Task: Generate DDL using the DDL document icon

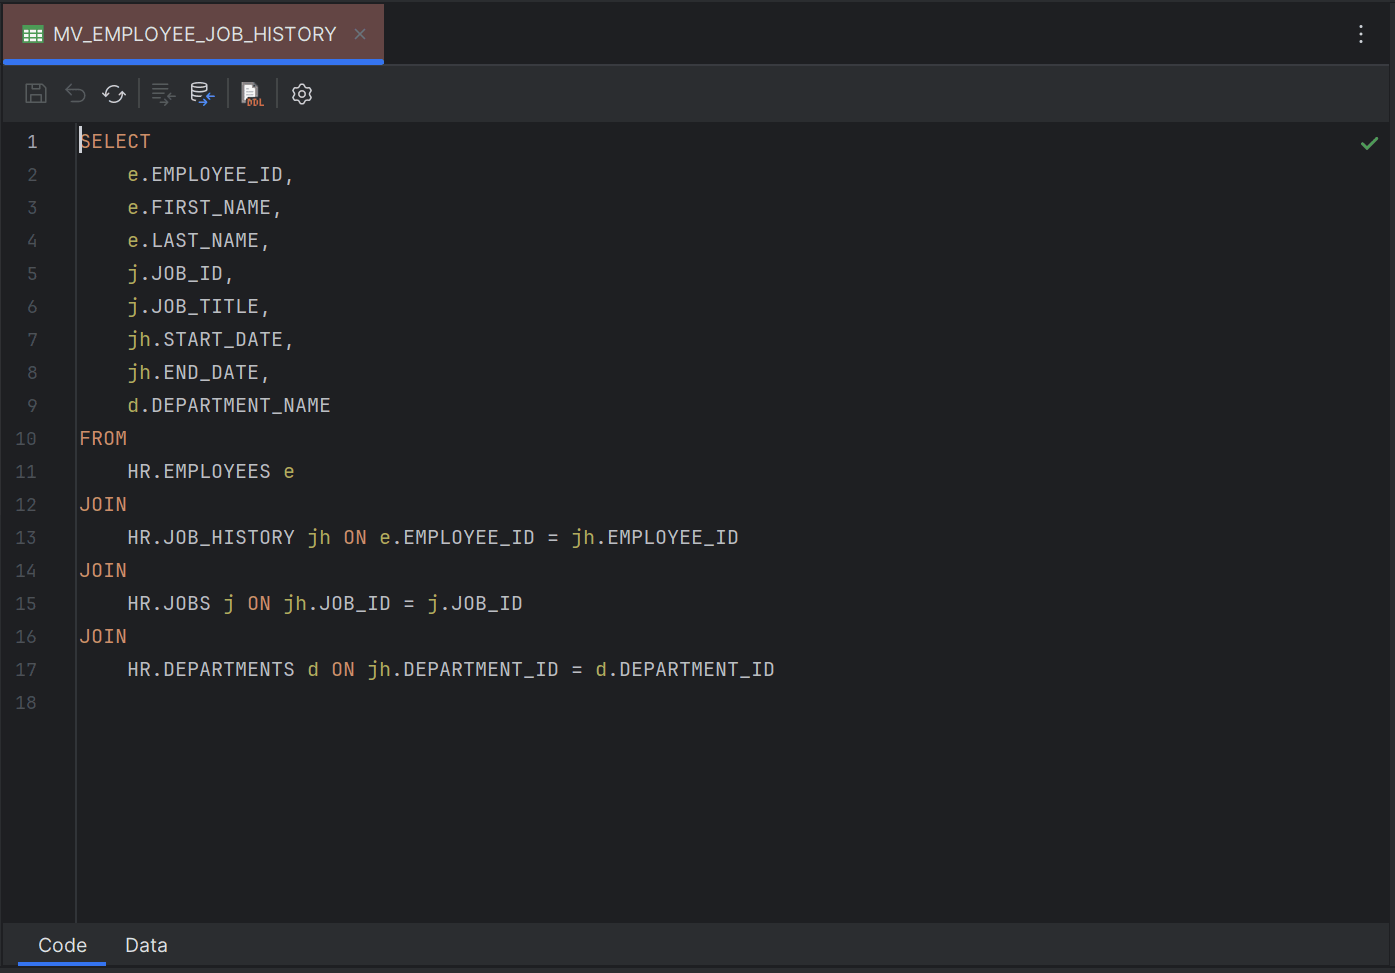Action: pos(251,93)
